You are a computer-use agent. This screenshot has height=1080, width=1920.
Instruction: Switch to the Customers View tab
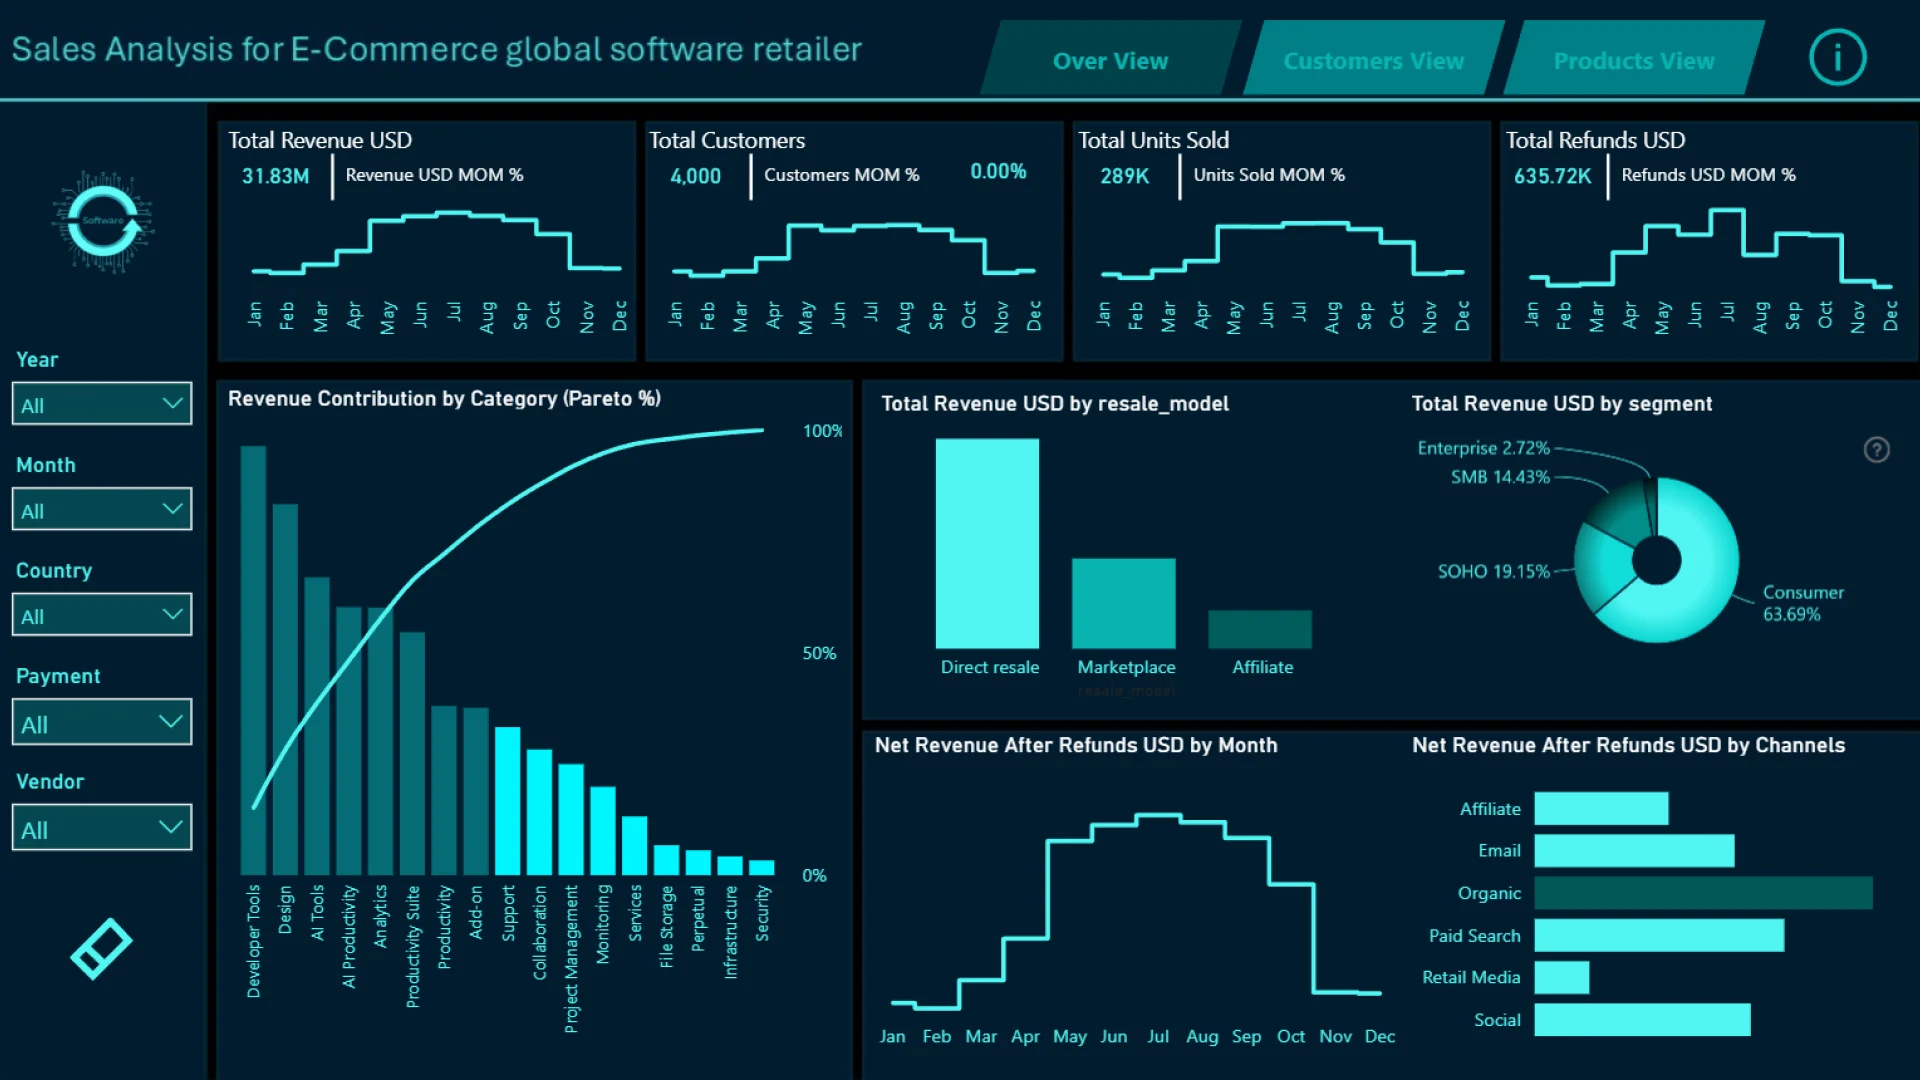(1373, 61)
